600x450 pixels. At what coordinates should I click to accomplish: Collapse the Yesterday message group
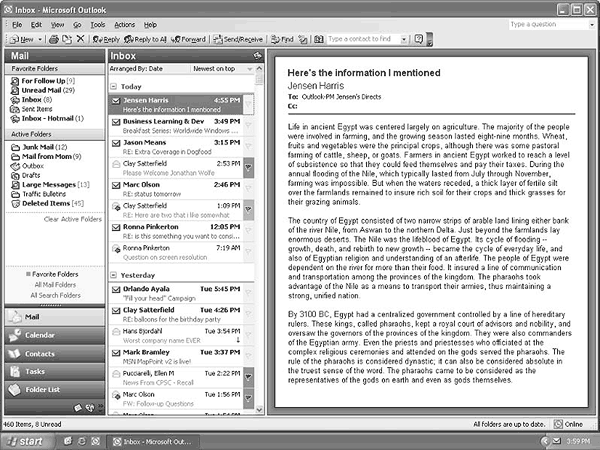[113, 275]
